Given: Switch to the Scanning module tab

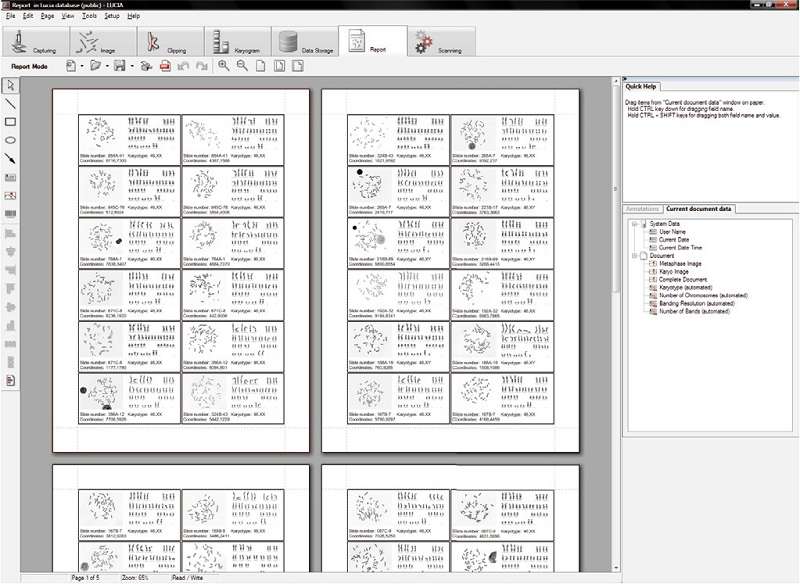Looking at the screenshot, I should (442, 41).
